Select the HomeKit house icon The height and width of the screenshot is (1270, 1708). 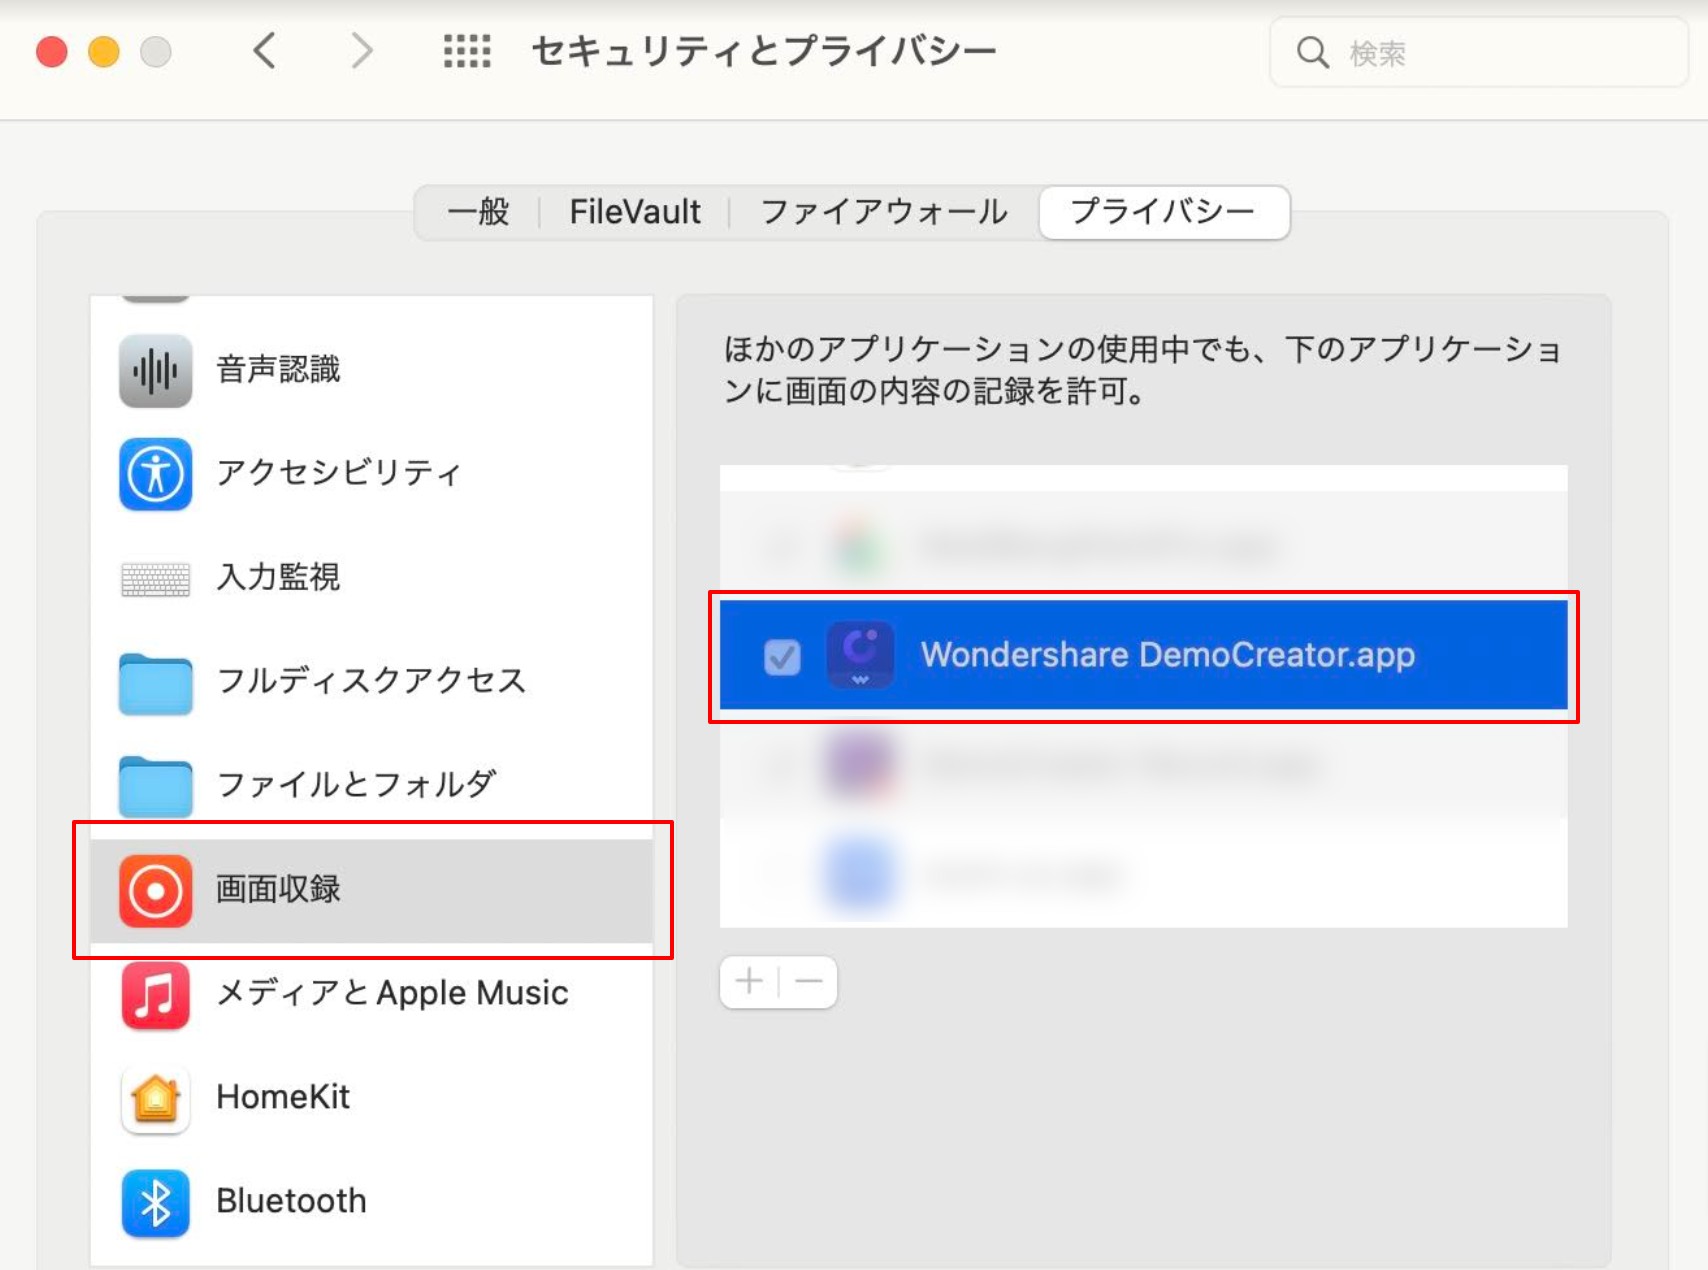pyautogui.click(x=155, y=1100)
